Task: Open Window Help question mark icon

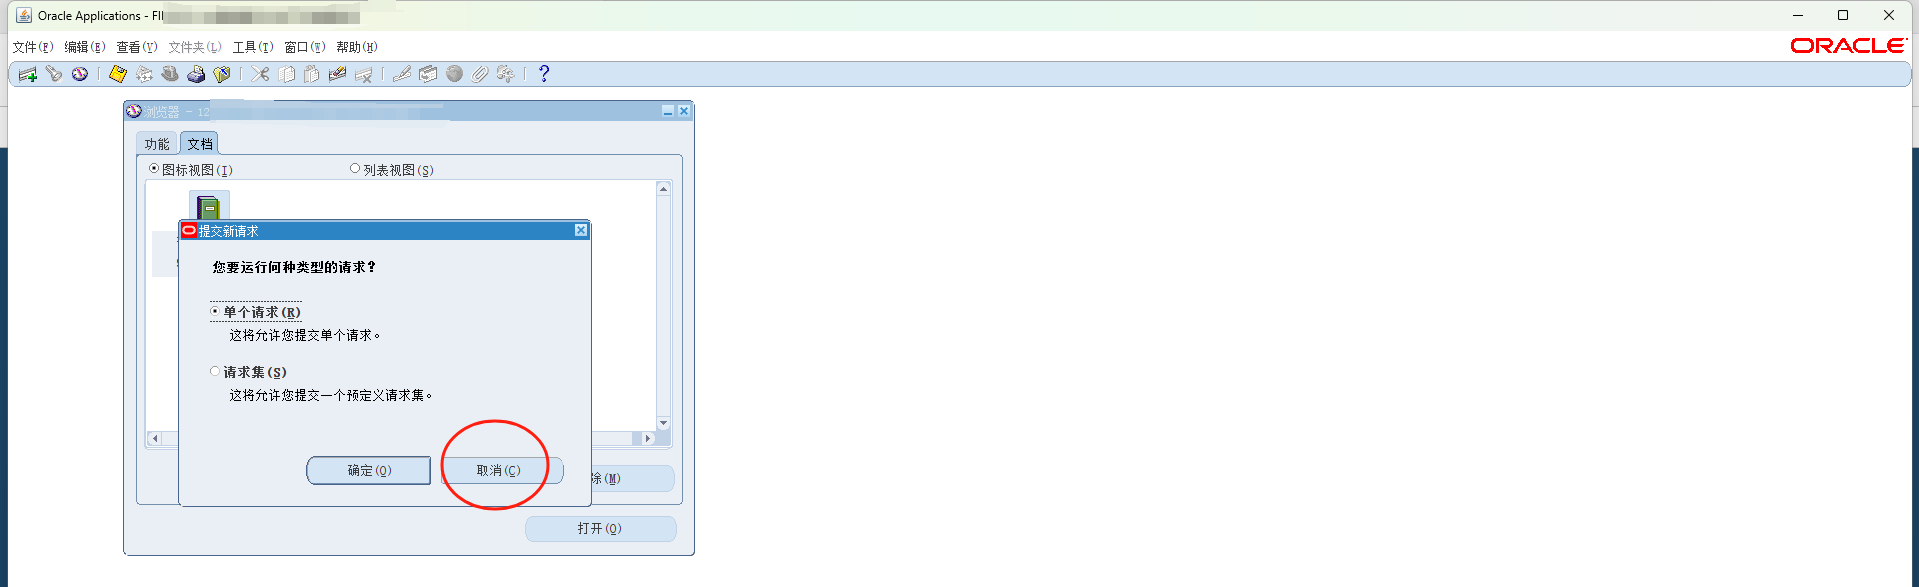Action: point(544,74)
